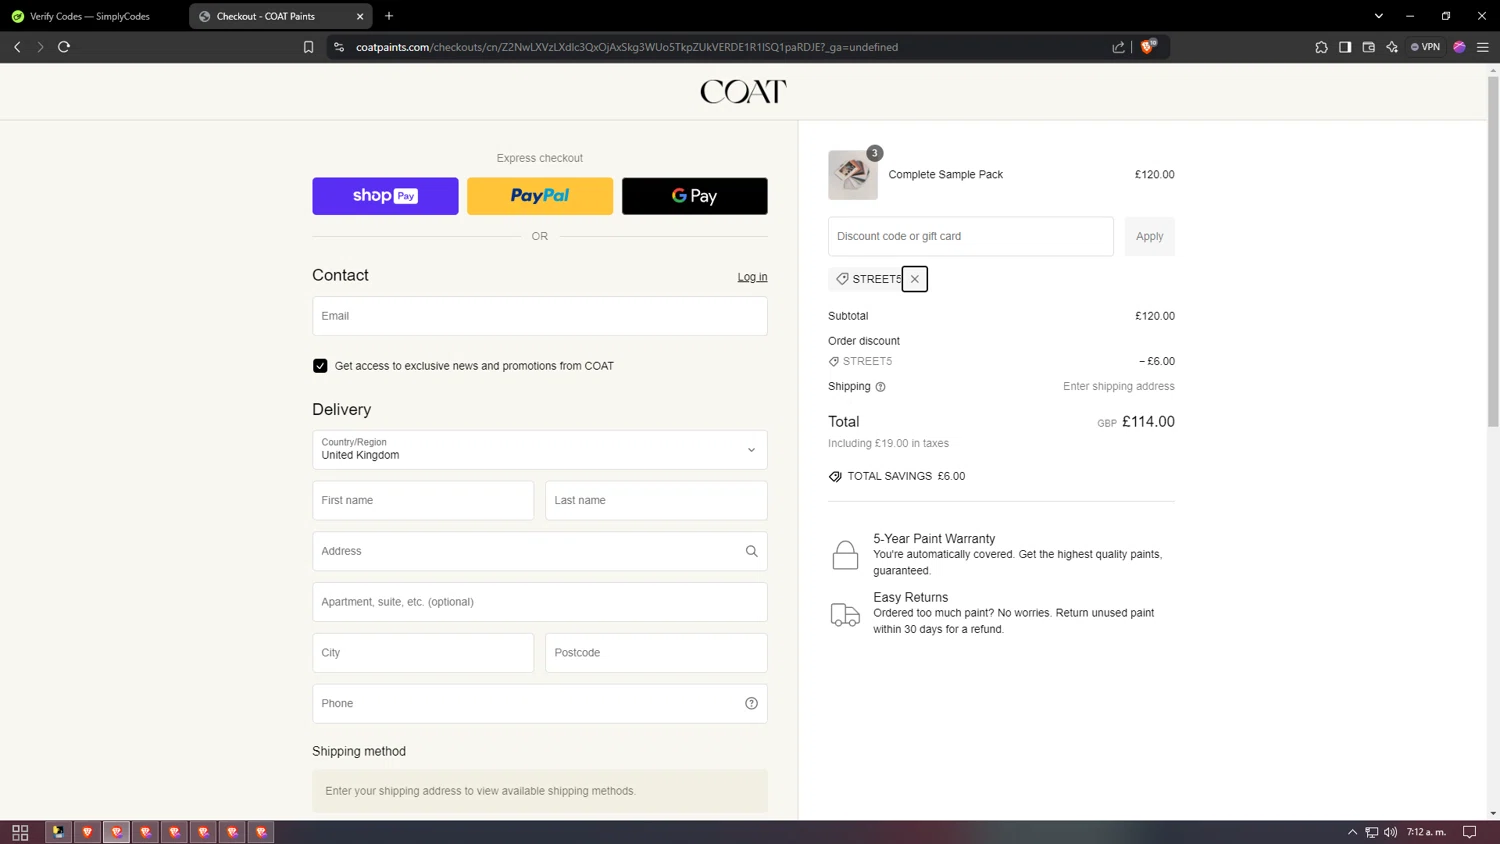The image size is (1500, 844).
Task: Open Brave Shields lion icon
Action: point(1148,46)
